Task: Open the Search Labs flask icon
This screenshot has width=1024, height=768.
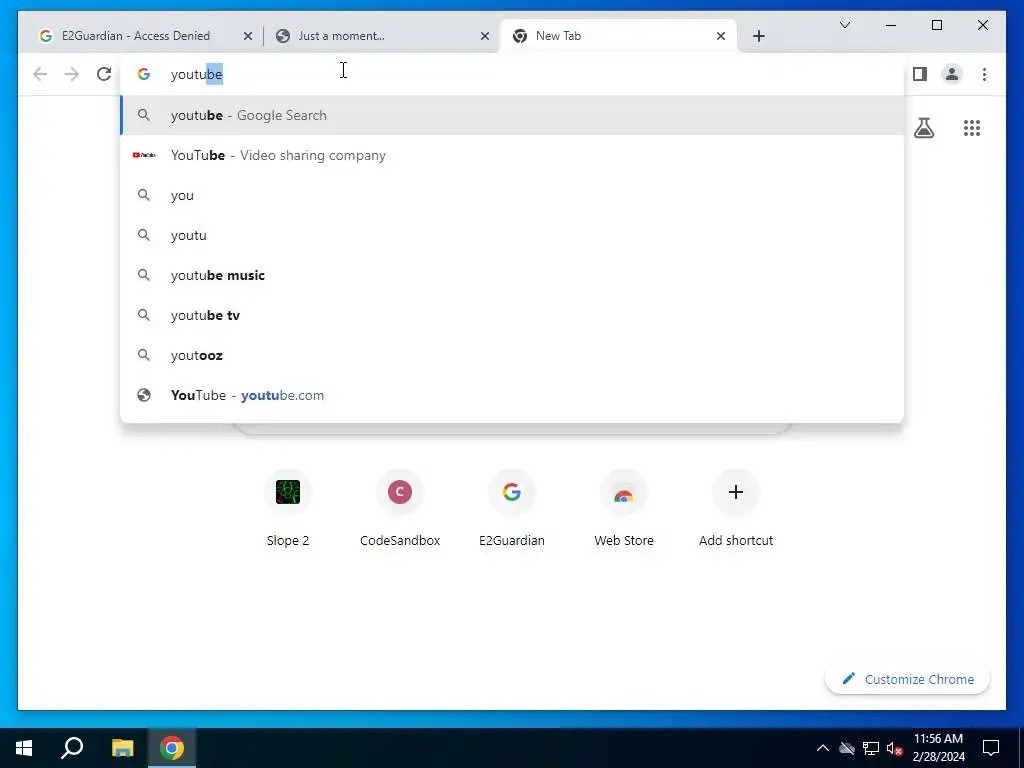Action: click(x=923, y=128)
